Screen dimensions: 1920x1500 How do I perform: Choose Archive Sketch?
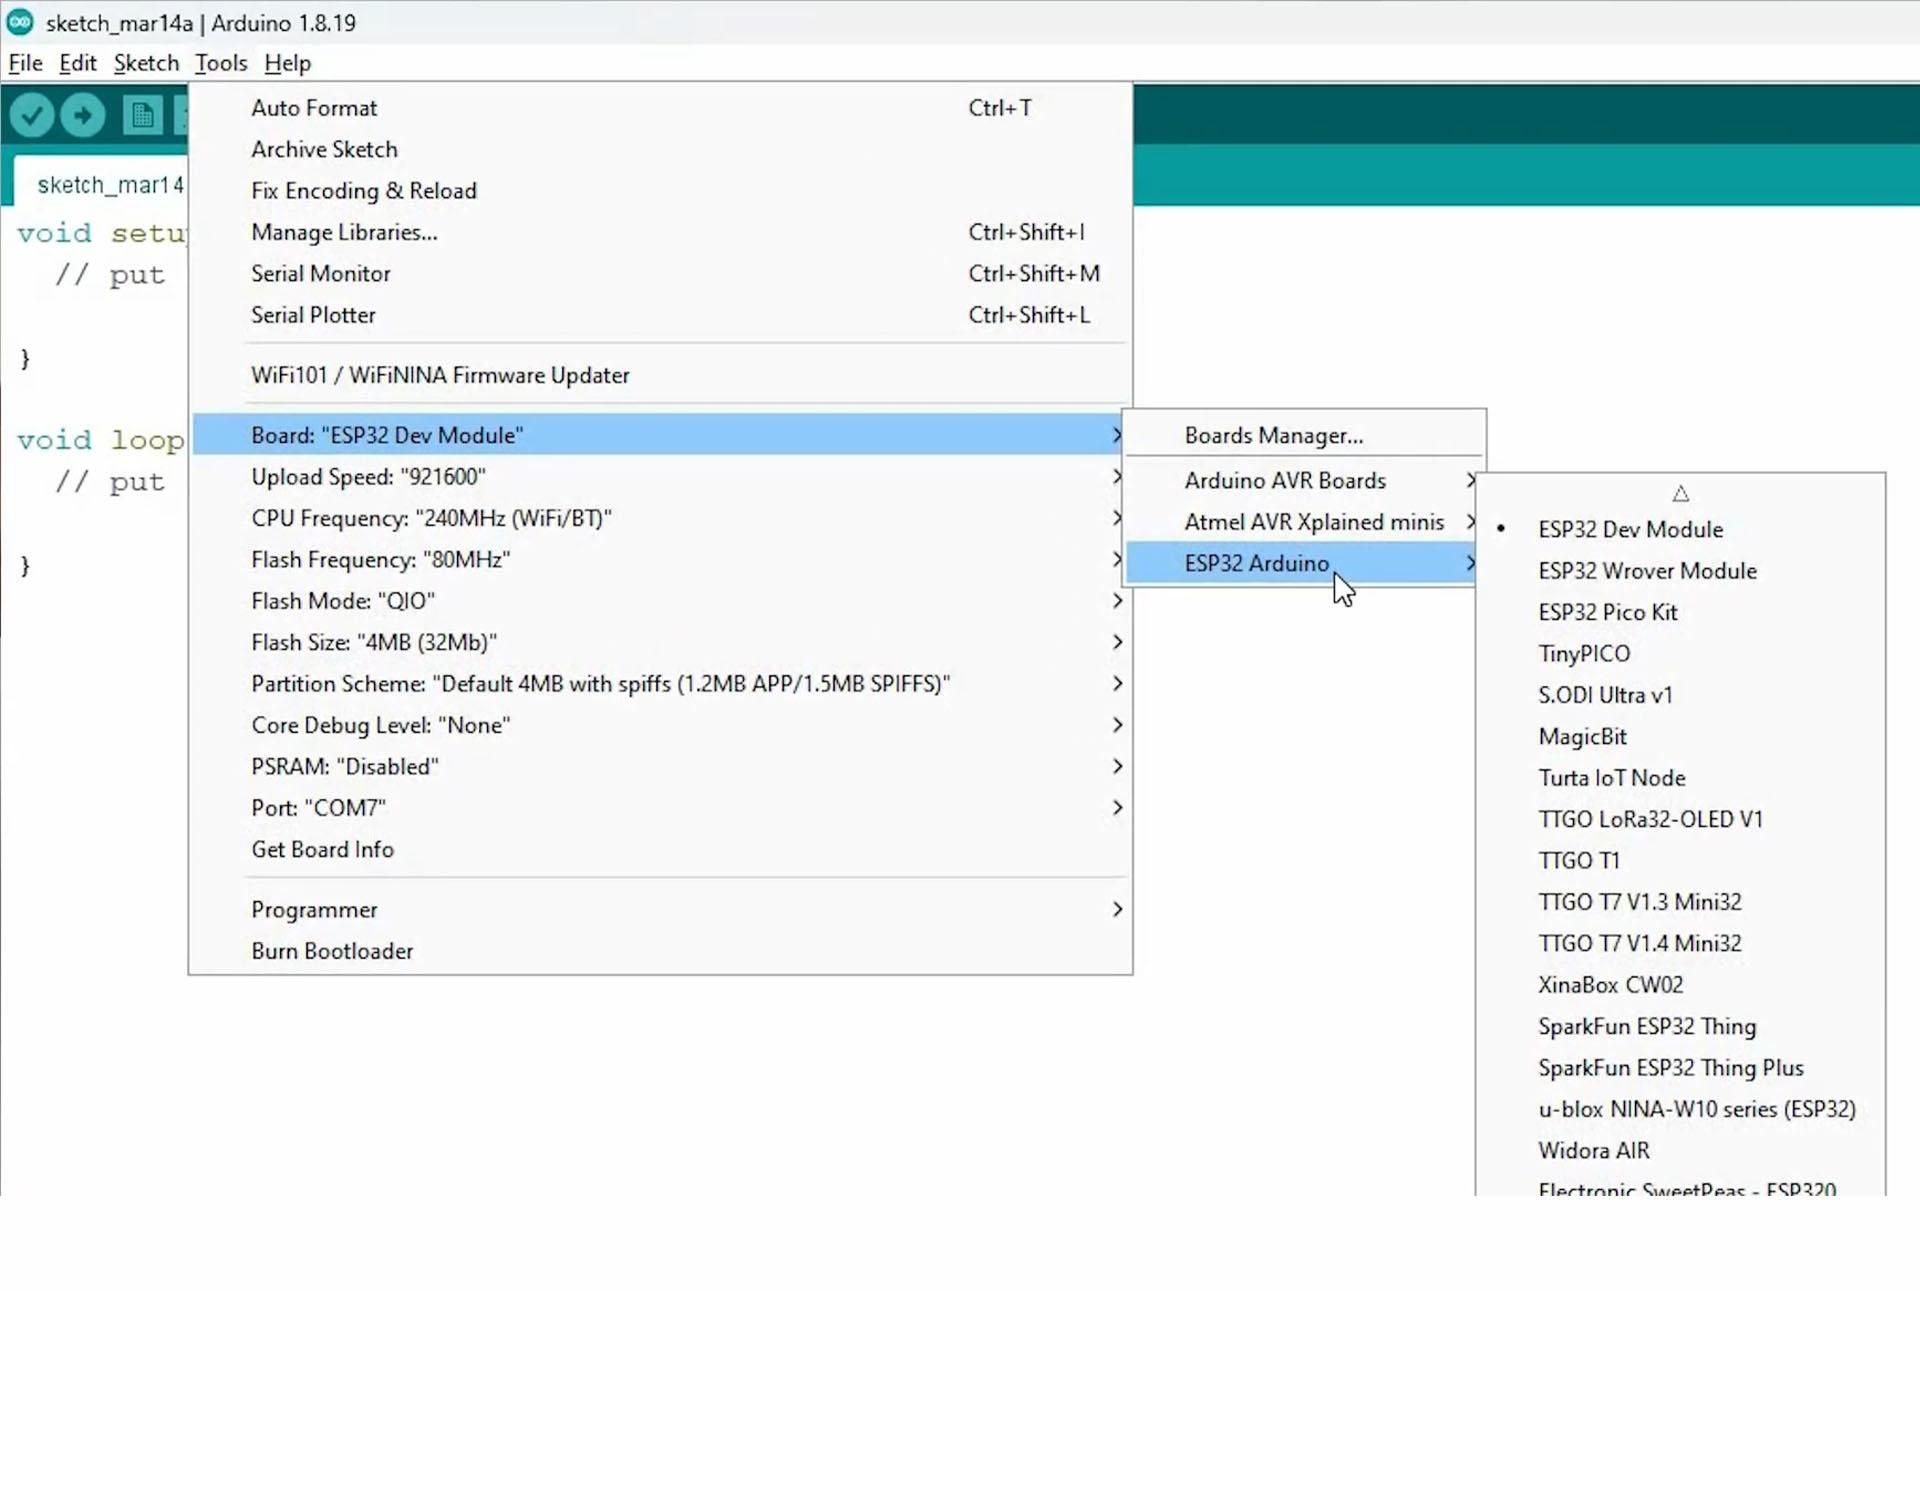(660, 149)
